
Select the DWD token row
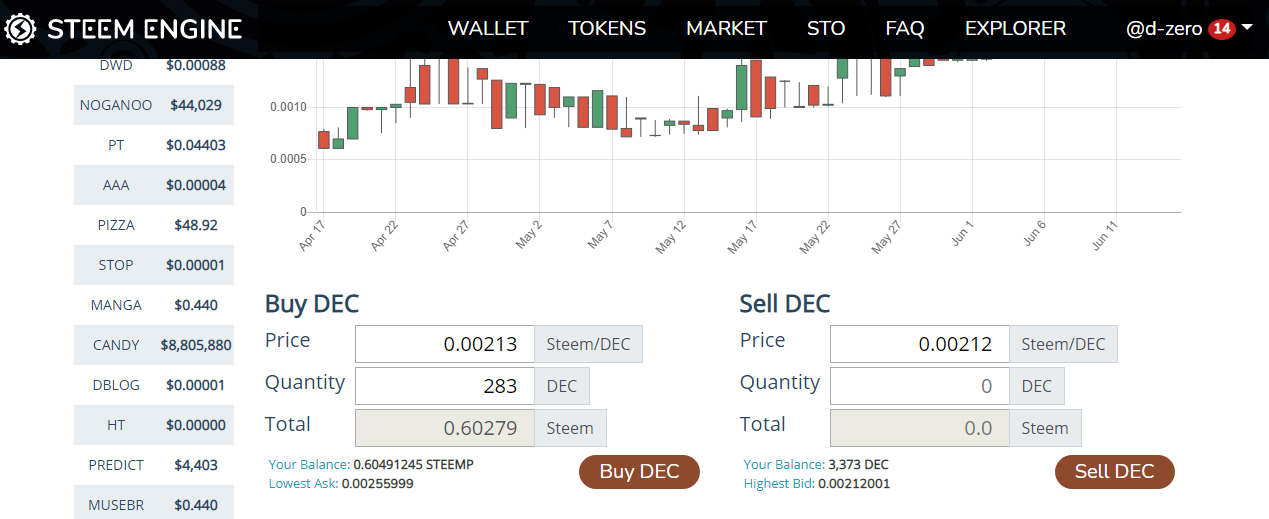click(x=154, y=66)
